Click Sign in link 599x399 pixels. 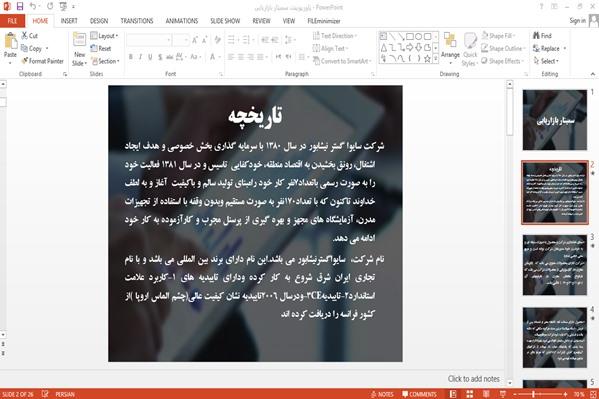pos(577,21)
